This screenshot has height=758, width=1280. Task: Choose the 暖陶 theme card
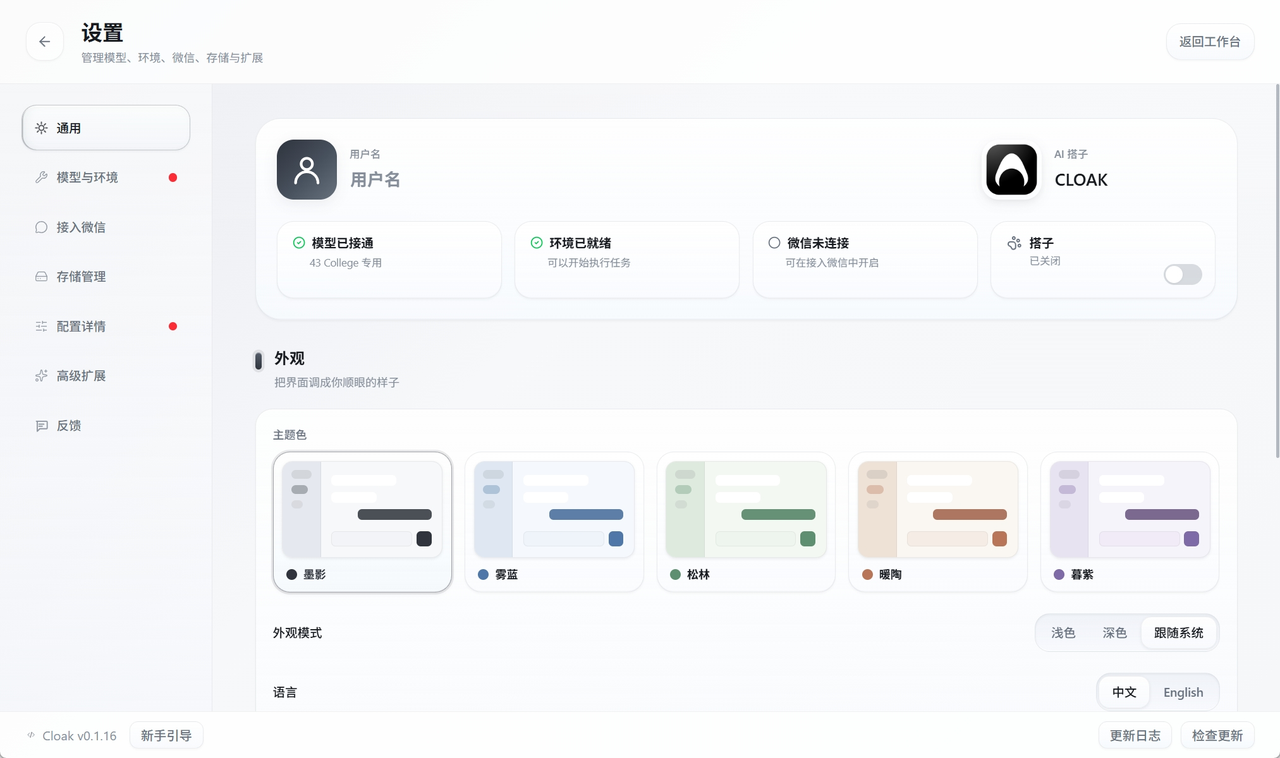(938, 522)
